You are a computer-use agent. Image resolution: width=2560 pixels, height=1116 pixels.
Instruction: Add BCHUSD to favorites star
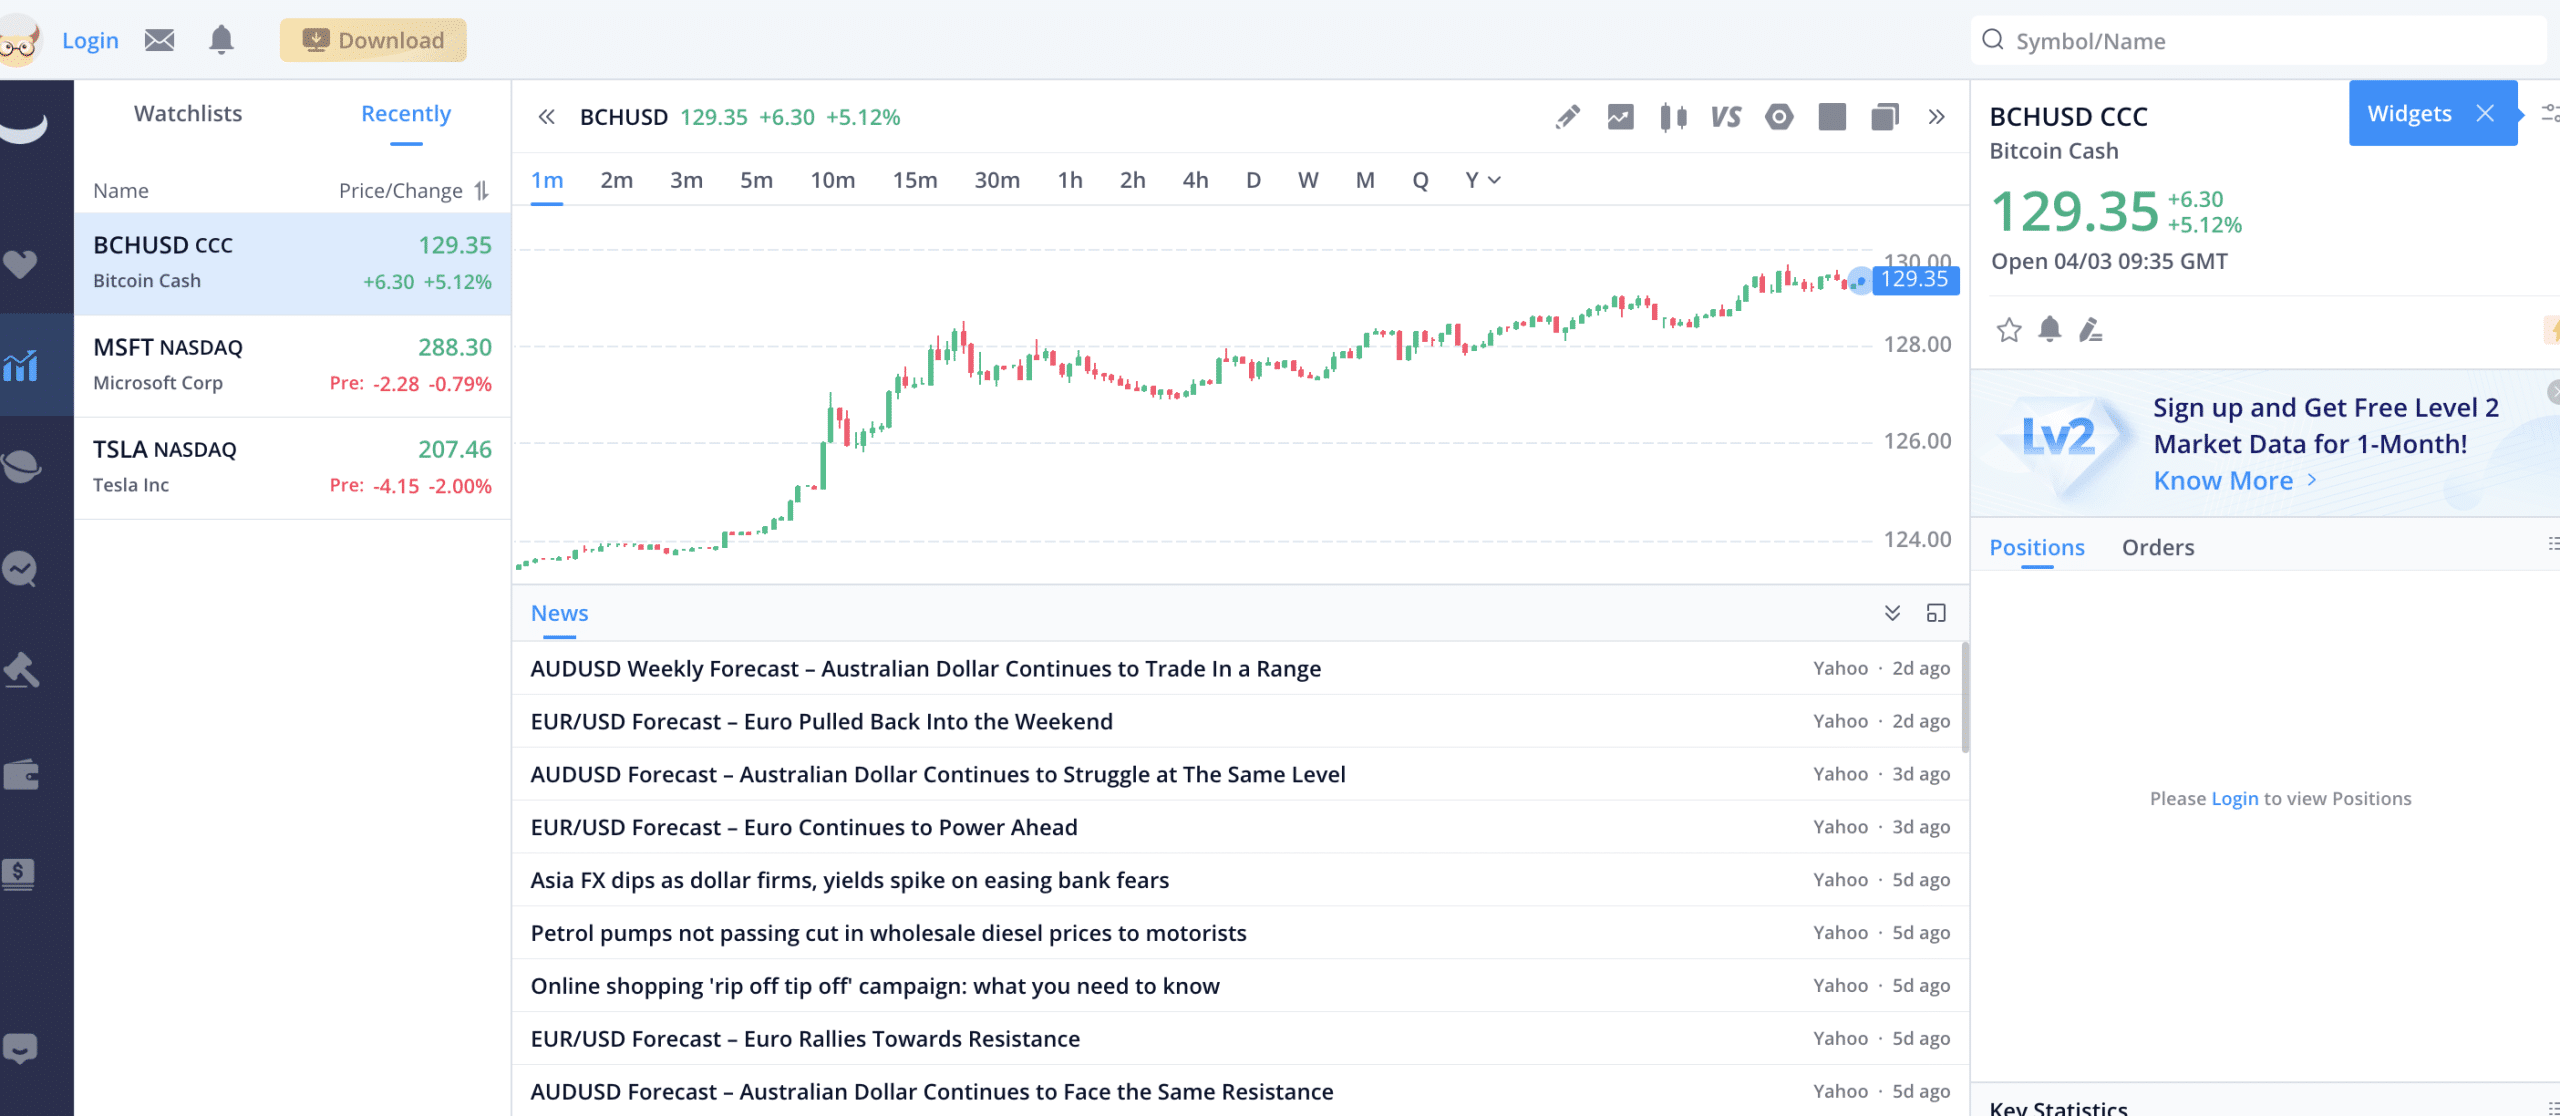tap(2008, 329)
